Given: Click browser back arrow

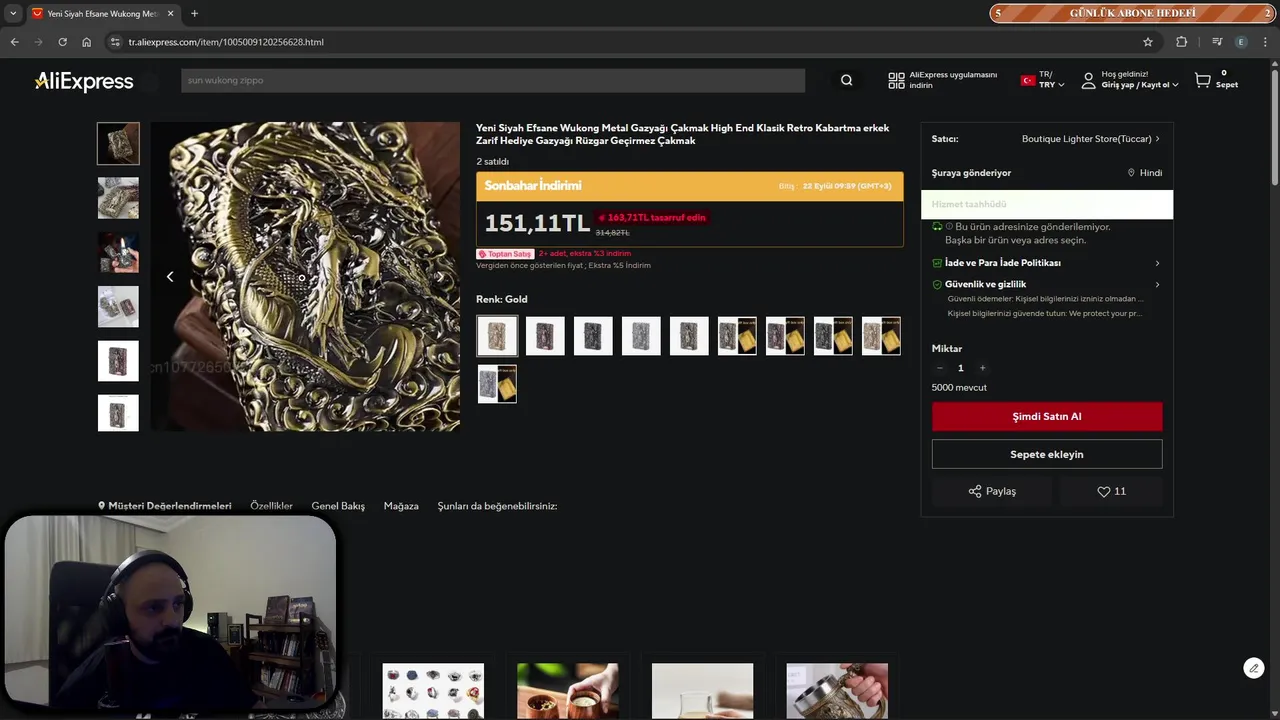Looking at the screenshot, I should (14, 42).
